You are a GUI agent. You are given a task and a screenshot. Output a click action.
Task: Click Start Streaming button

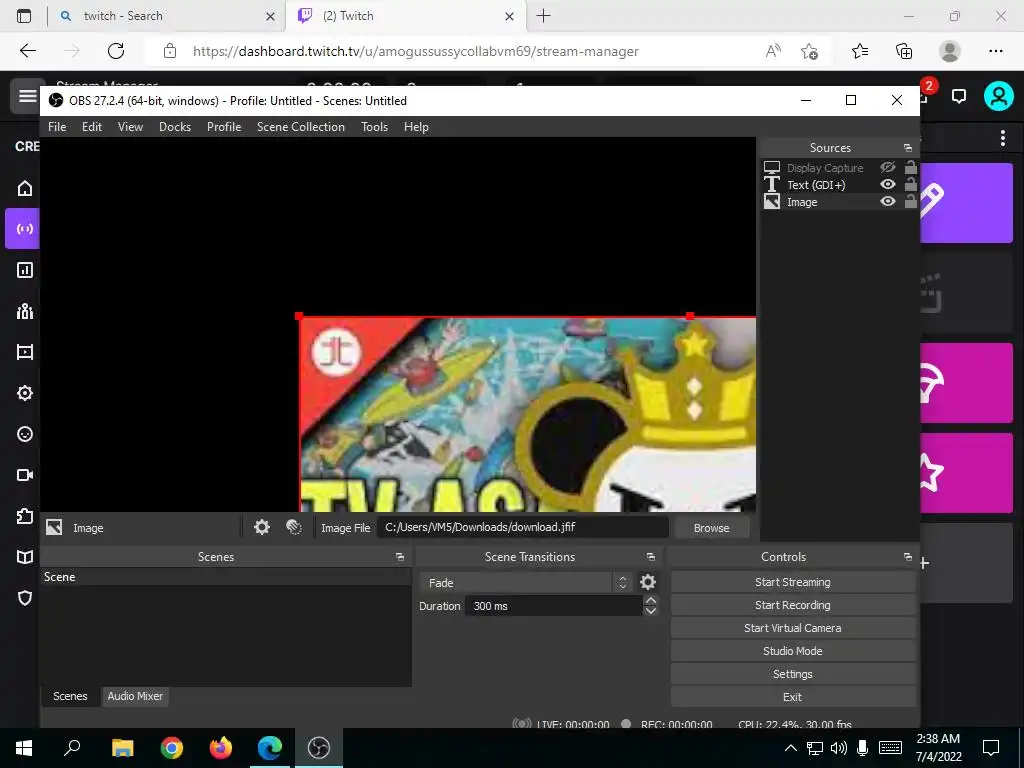(793, 582)
